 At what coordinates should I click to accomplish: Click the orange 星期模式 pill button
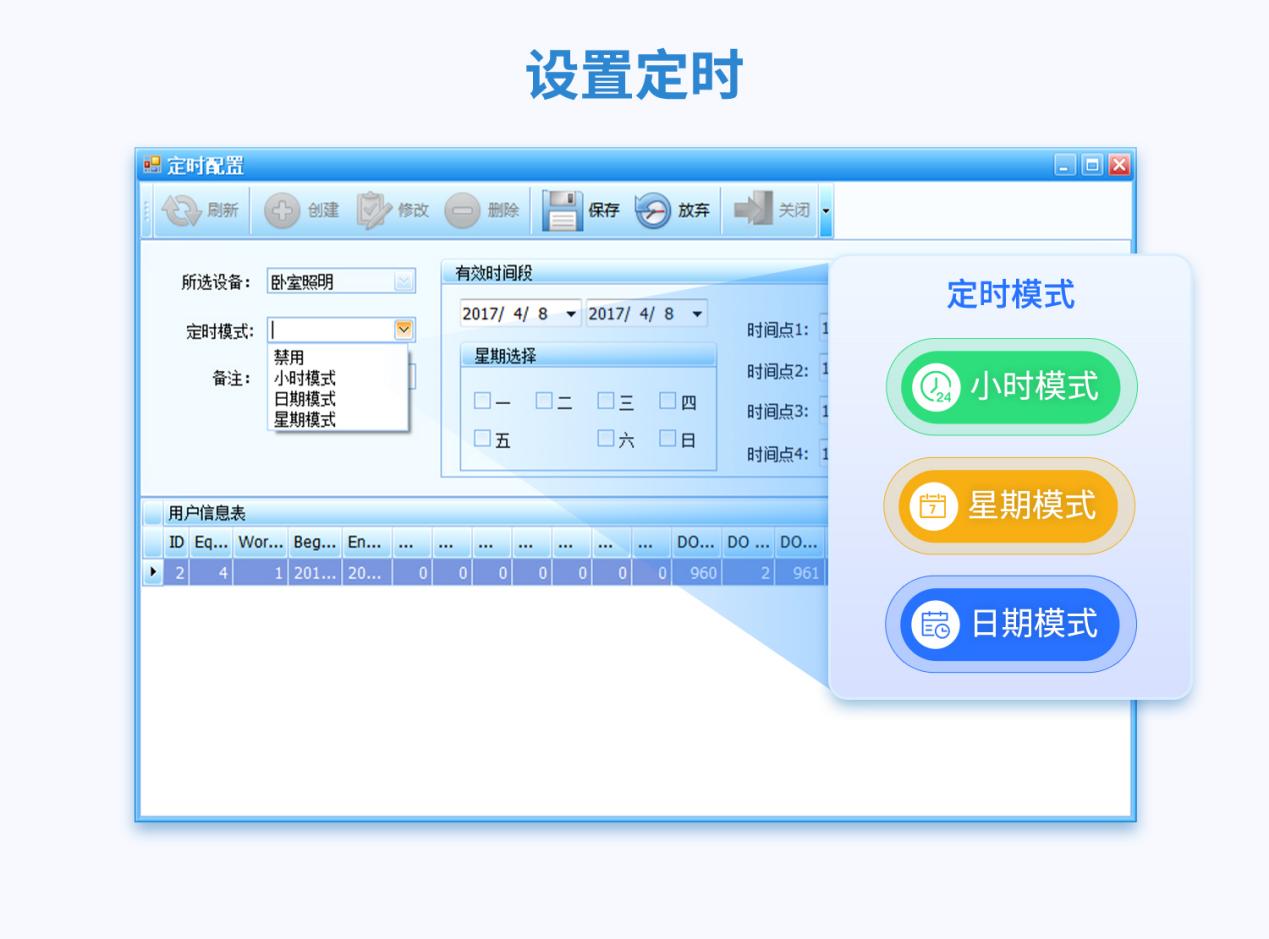(1009, 506)
